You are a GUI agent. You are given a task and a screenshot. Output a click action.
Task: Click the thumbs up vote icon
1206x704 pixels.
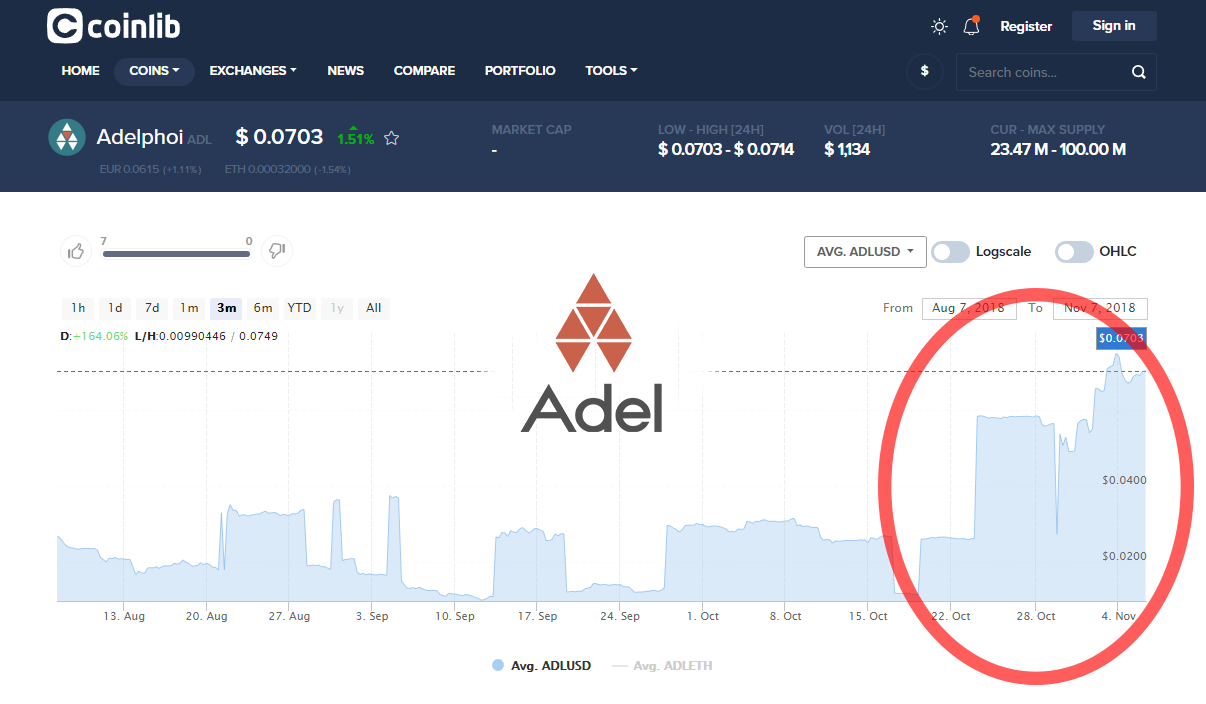76,251
